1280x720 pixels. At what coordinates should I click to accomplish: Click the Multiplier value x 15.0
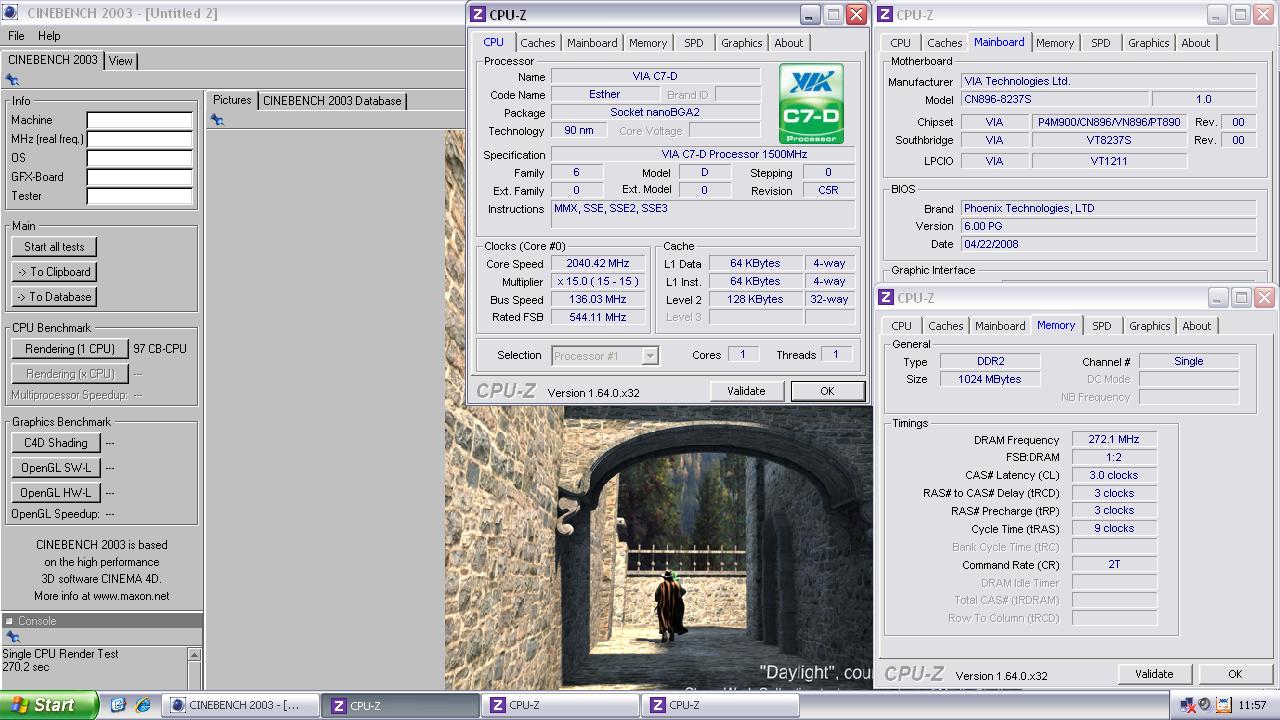600,282
